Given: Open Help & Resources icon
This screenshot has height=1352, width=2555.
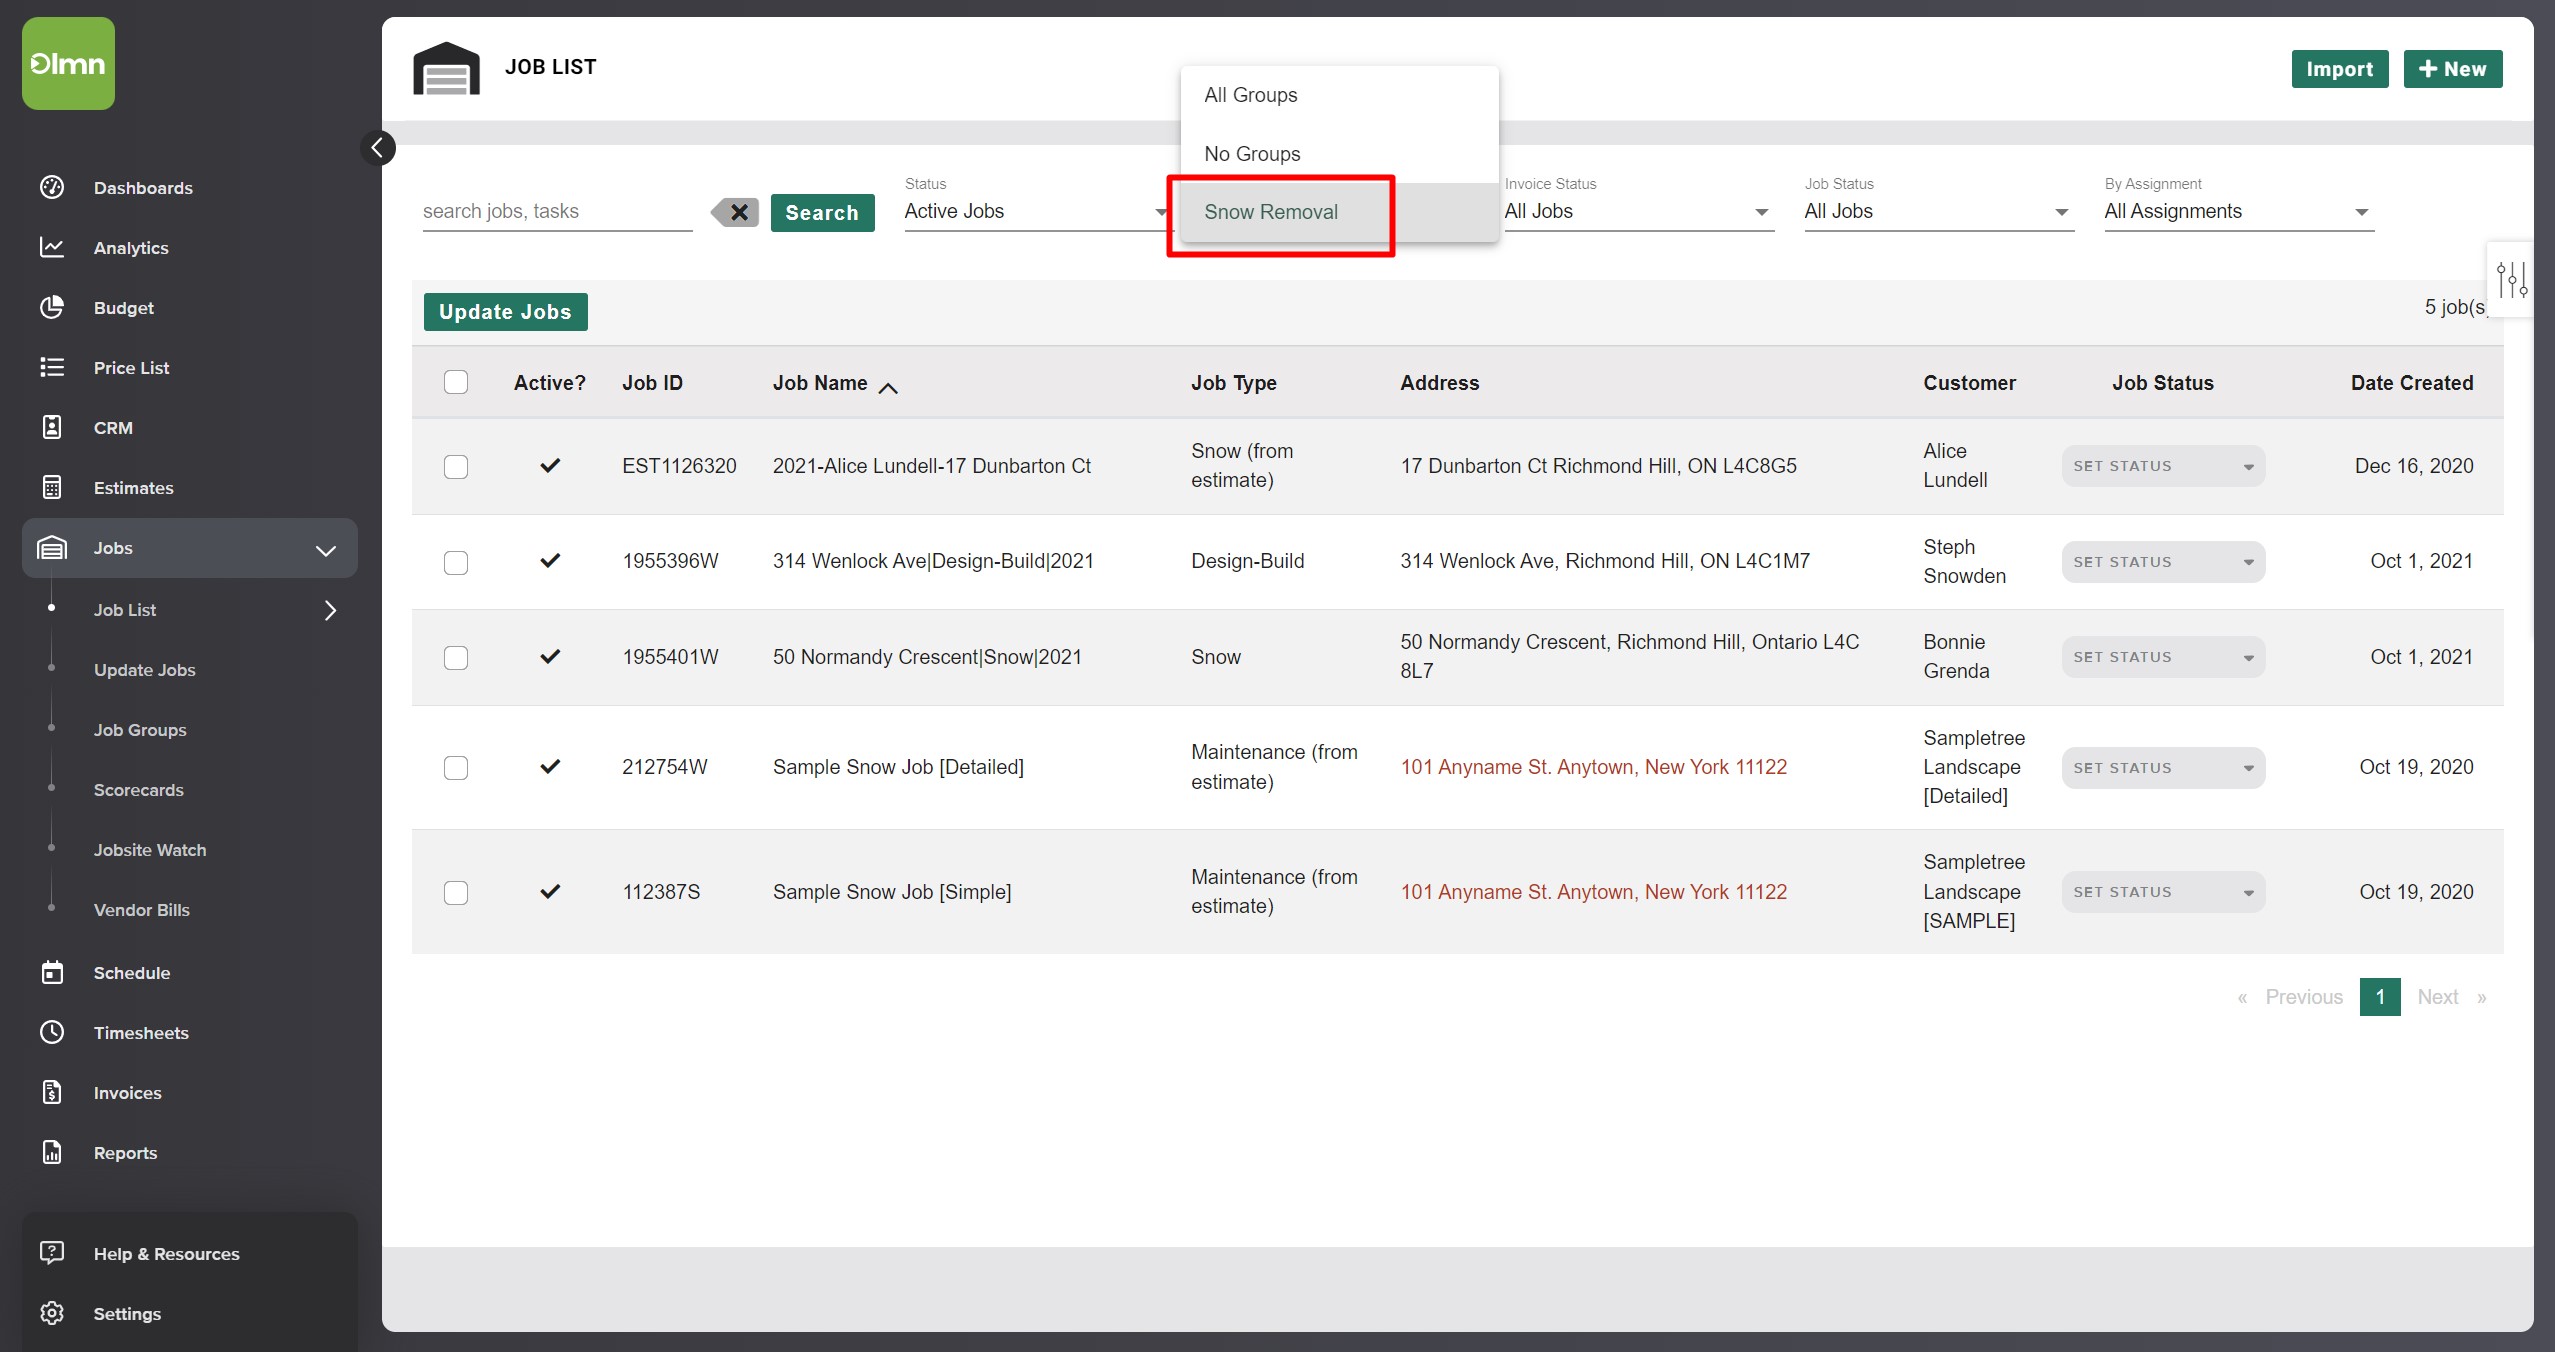Looking at the screenshot, I should [52, 1253].
